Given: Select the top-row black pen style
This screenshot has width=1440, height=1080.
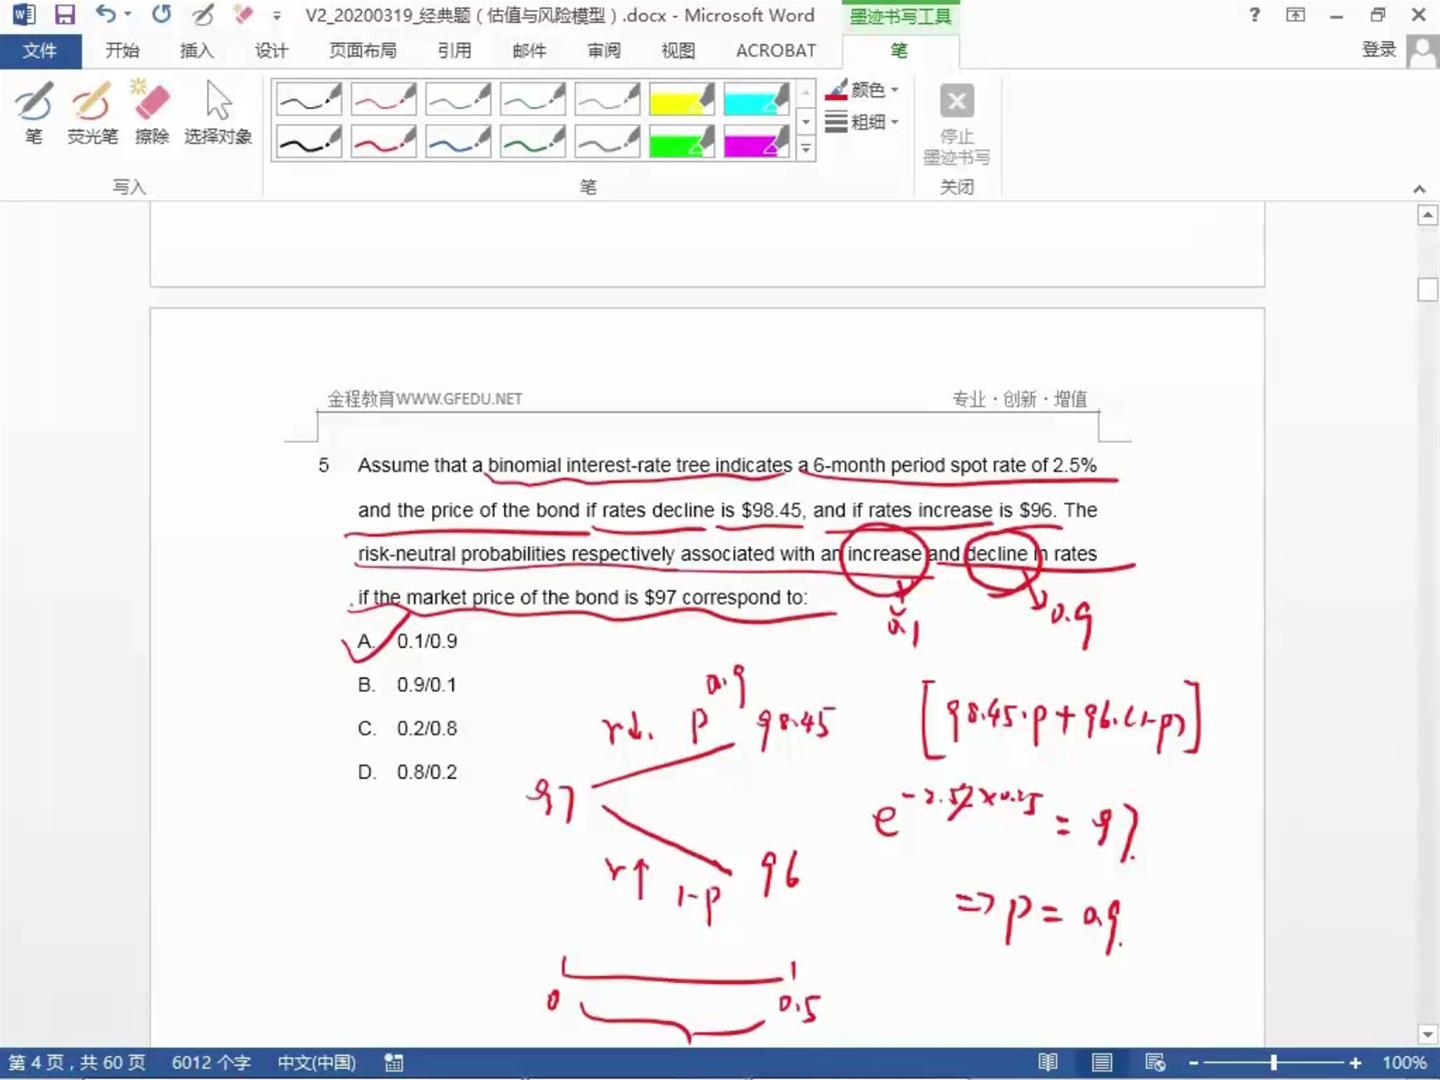Looking at the screenshot, I should (x=309, y=99).
